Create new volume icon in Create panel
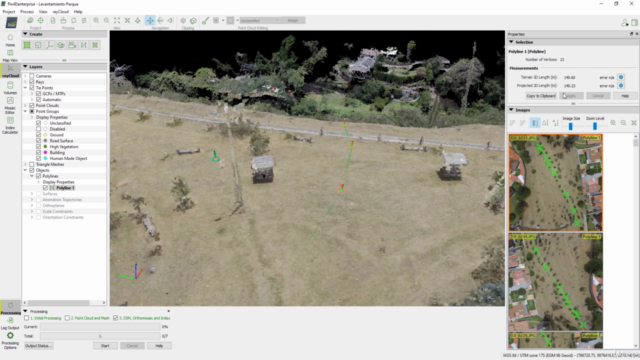Image resolution: width=640 pixels, height=360 pixels. click(x=61, y=45)
